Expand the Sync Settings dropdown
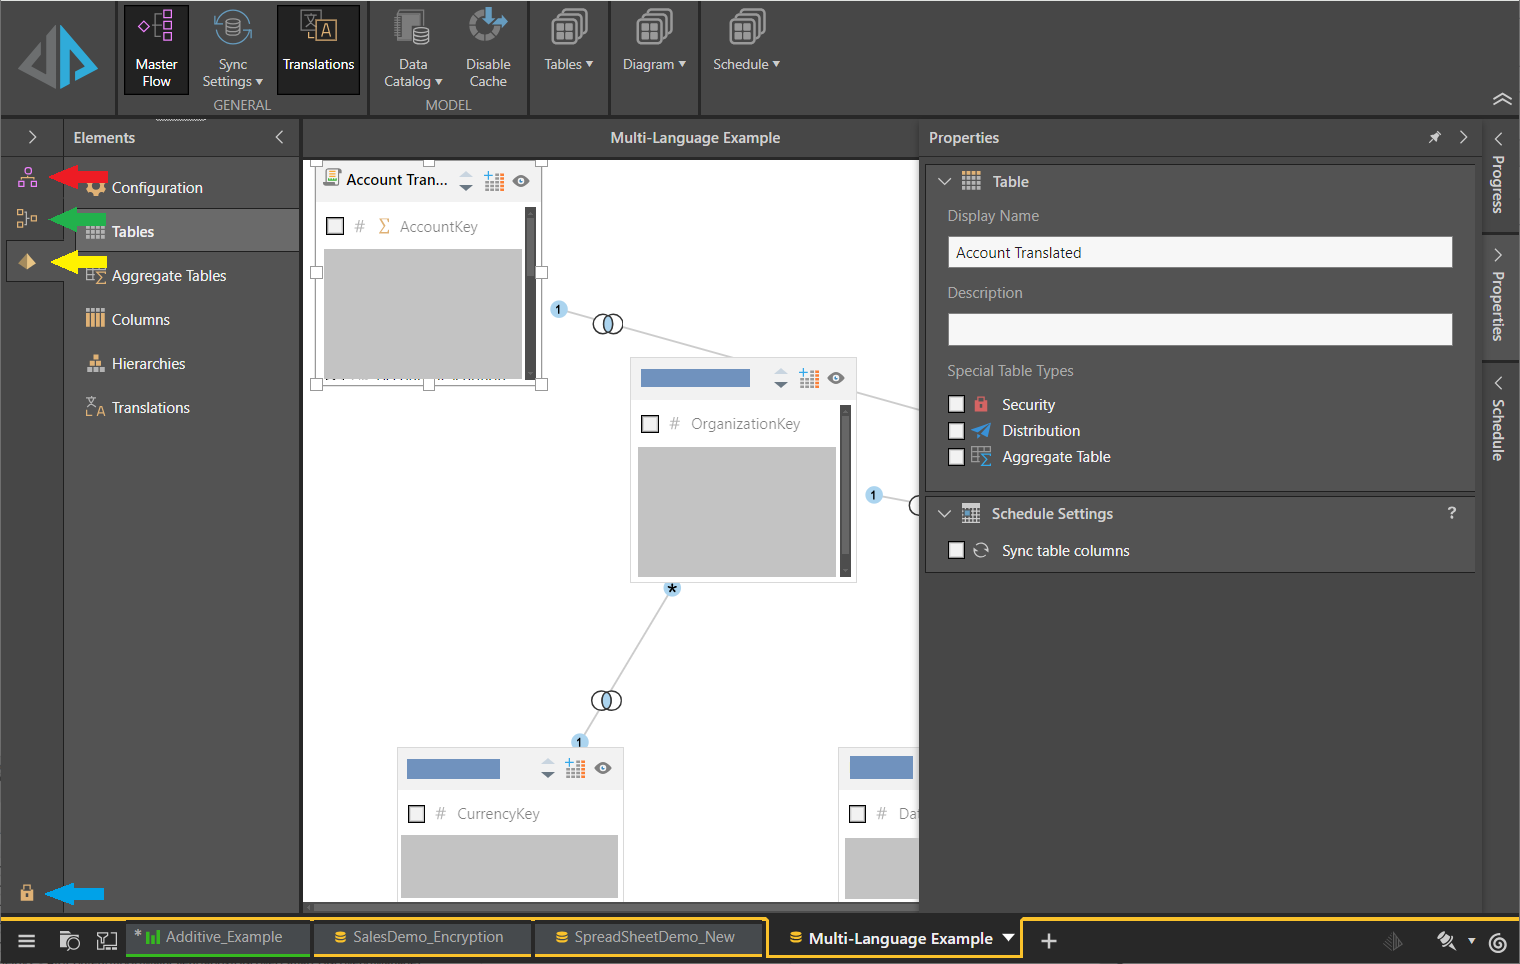The width and height of the screenshot is (1520, 964). [x=232, y=50]
